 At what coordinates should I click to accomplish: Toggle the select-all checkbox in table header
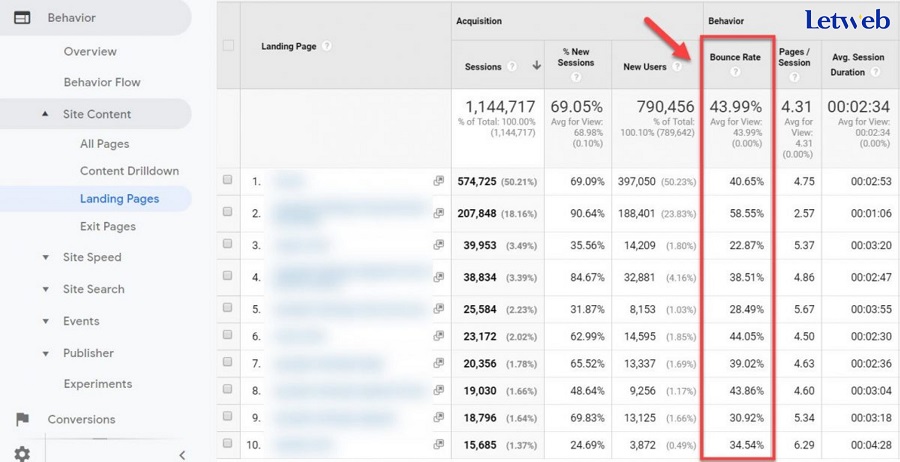228,45
